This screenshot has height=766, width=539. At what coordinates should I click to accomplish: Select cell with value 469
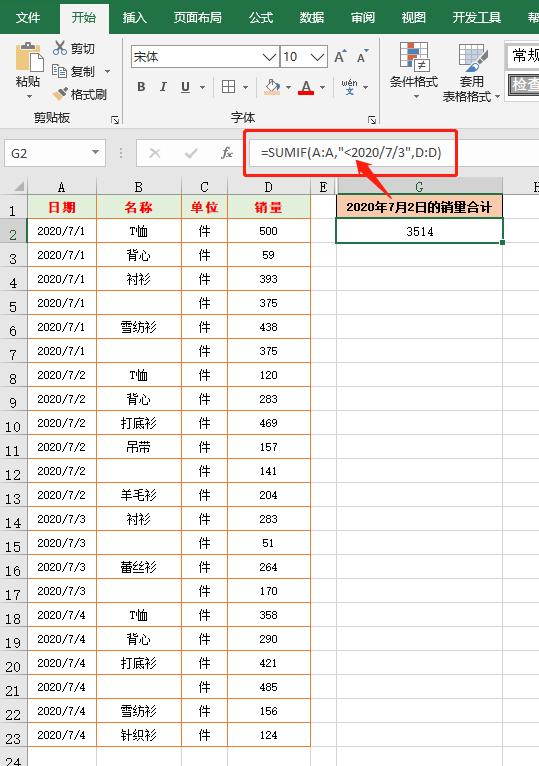point(269,423)
